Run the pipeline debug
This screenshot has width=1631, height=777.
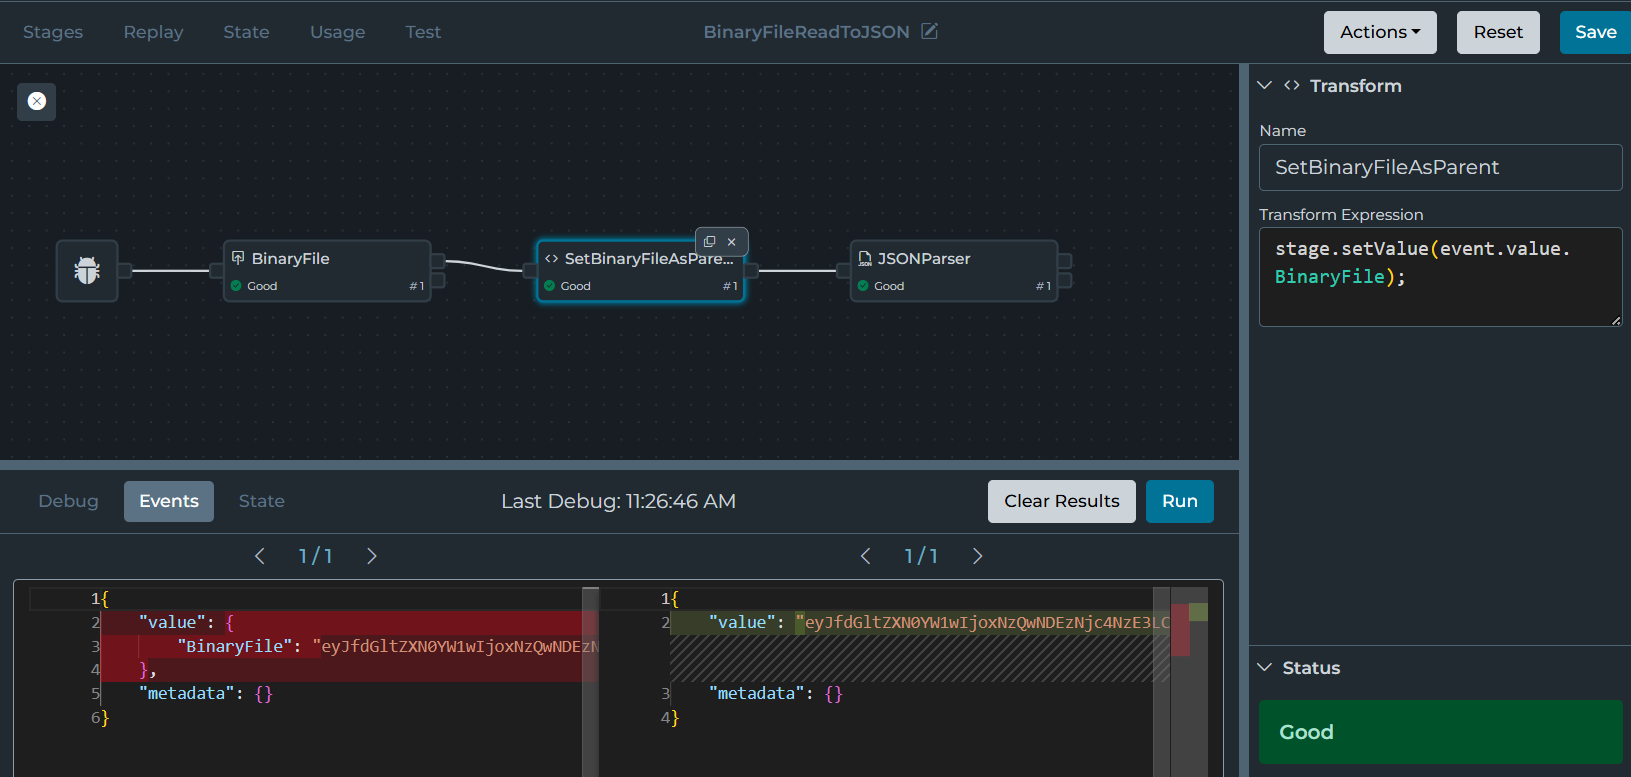click(1180, 501)
